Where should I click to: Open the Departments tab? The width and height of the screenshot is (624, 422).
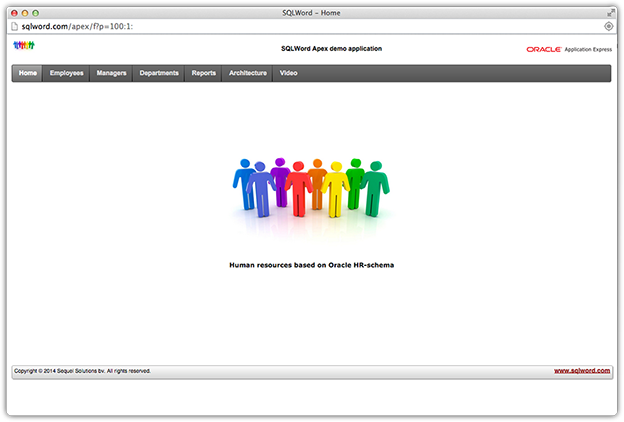(159, 73)
